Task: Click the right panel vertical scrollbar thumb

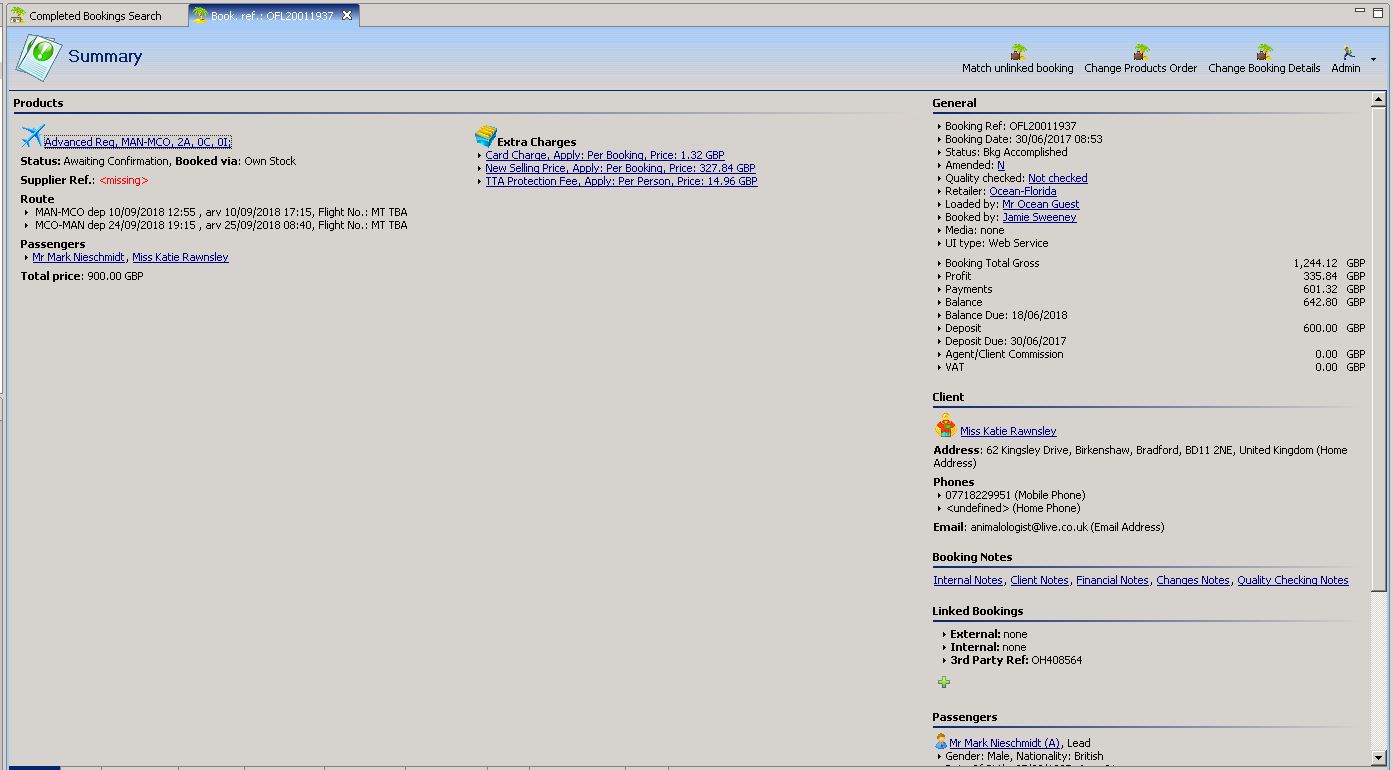Action: (x=1379, y=347)
